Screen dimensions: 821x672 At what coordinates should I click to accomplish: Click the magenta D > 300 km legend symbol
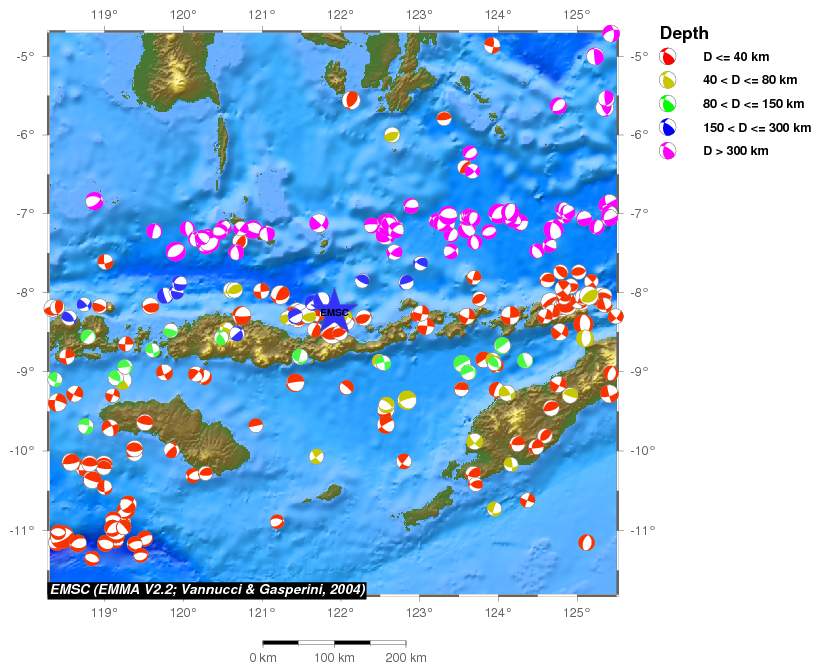[669, 151]
